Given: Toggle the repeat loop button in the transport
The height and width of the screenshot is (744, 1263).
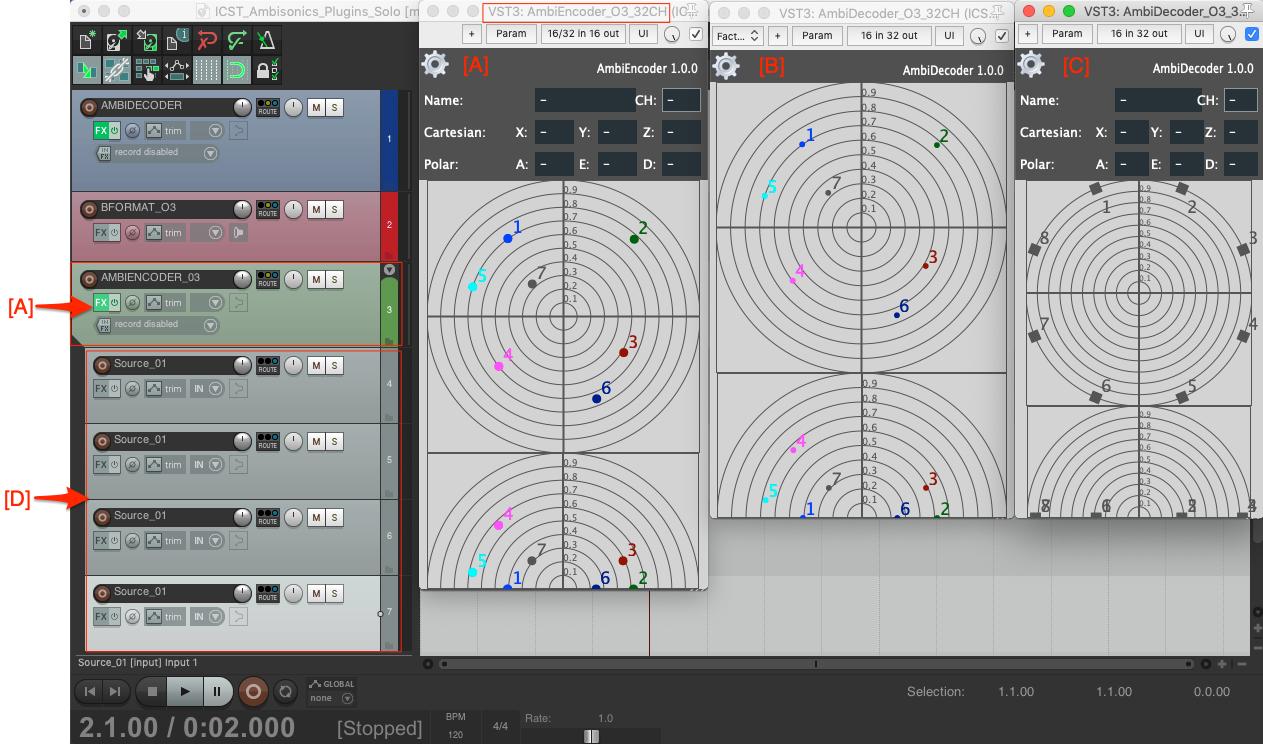Looking at the screenshot, I should tap(285, 691).
